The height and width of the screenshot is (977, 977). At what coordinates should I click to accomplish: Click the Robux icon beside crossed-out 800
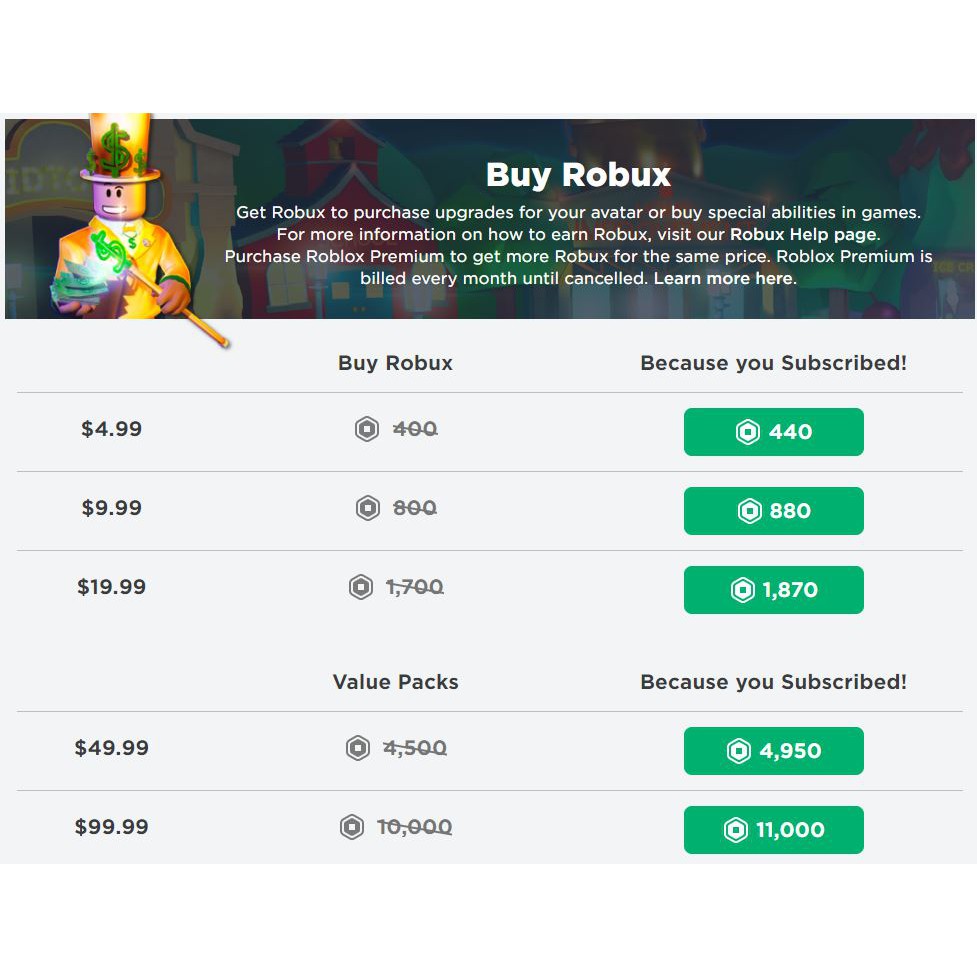point(368,509)
